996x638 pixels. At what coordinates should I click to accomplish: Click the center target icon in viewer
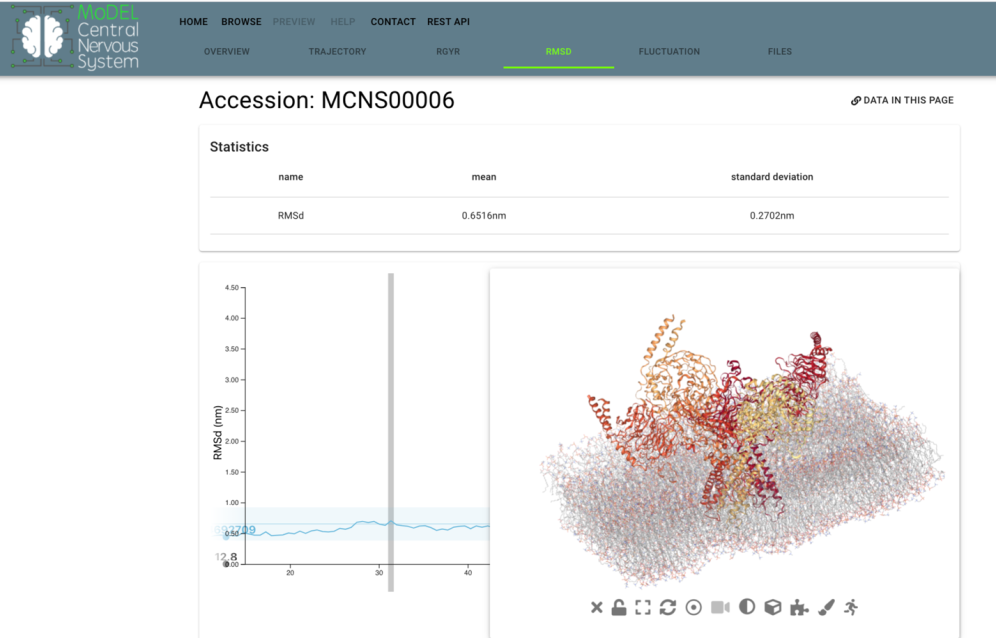(693, 607)
